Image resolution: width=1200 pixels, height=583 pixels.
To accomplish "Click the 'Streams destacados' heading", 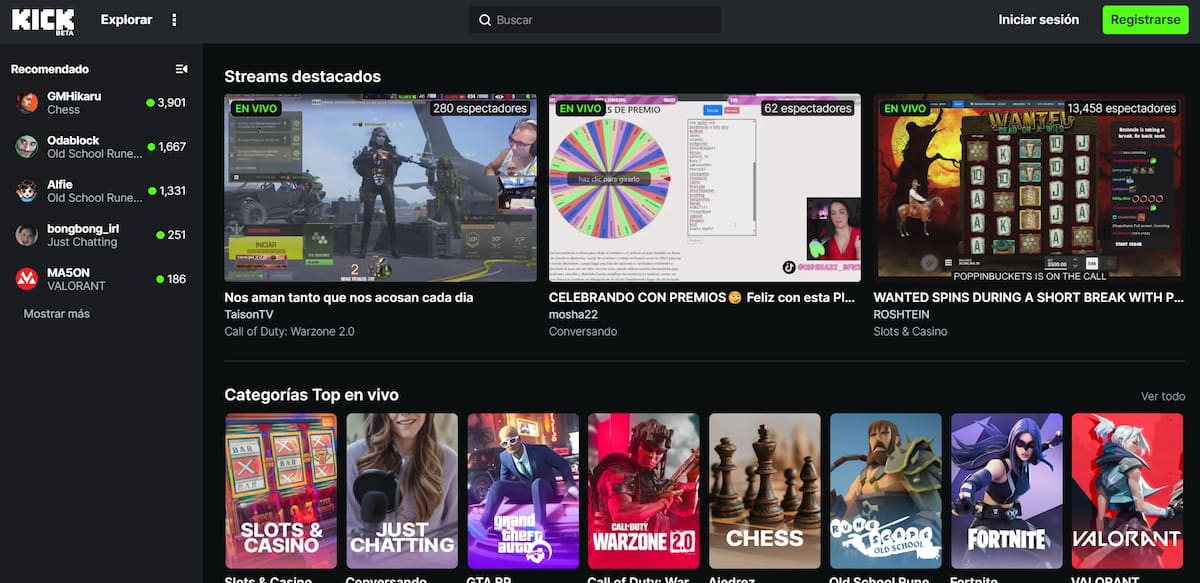I will coord(302,76).
